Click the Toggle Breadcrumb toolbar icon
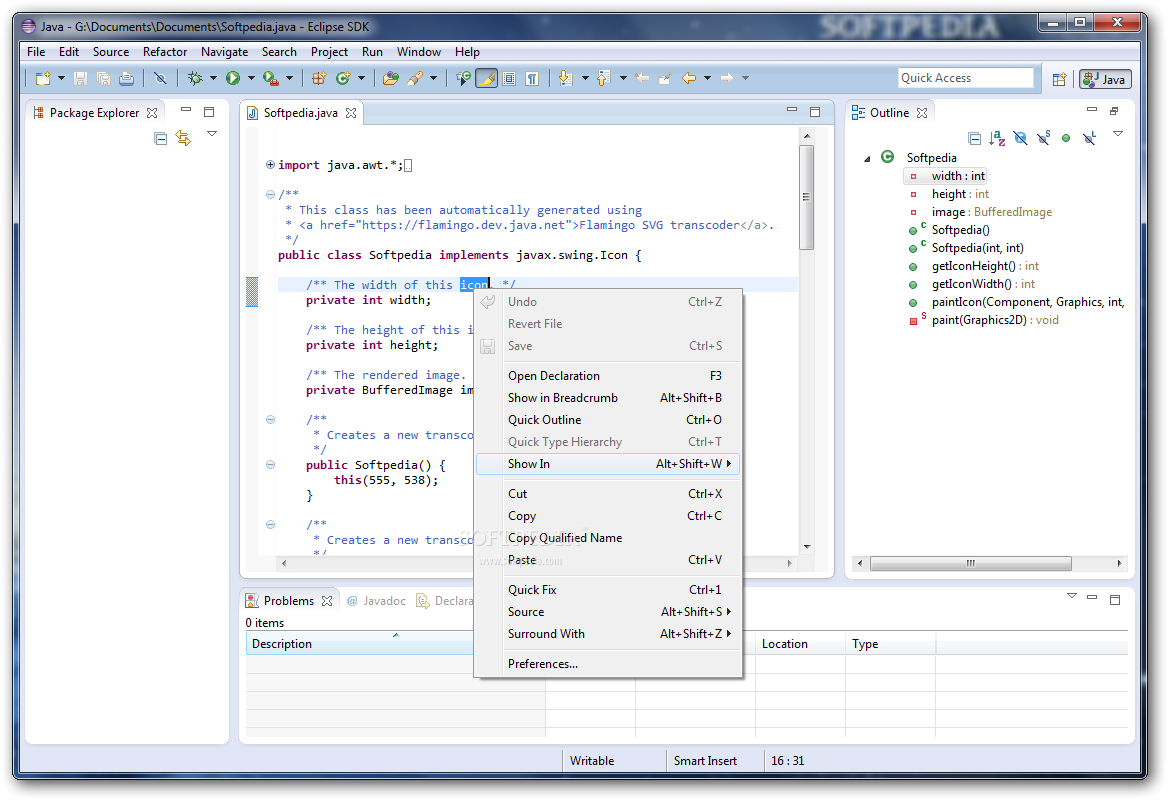This screenshot has height=800, width=1168. point(463,78)
